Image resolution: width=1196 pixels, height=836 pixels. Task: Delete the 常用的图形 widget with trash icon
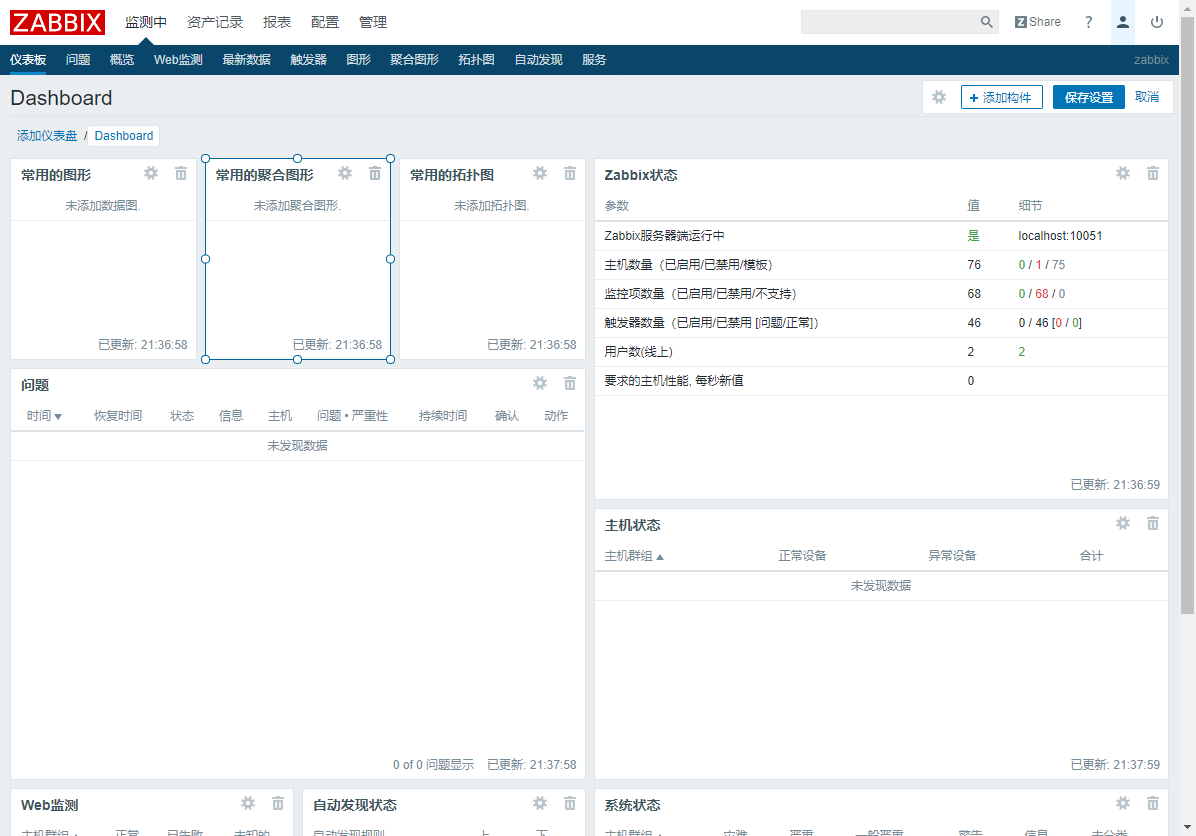coord(180,173)
